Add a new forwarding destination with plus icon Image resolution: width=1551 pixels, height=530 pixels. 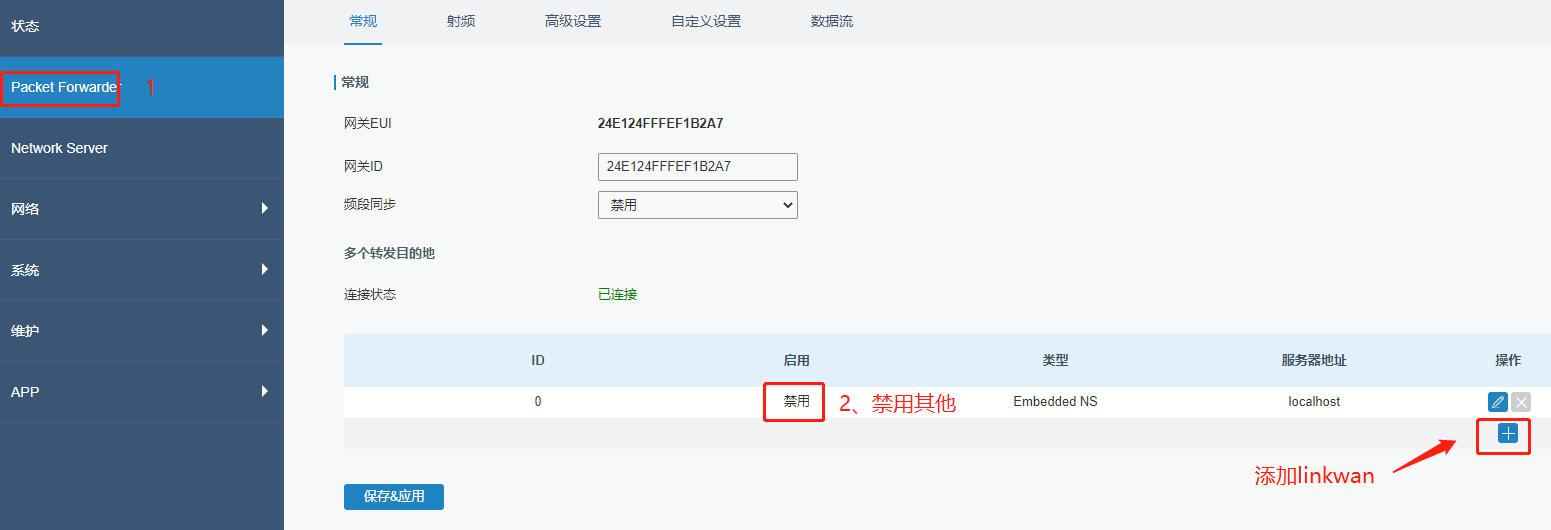(1508, 433)
